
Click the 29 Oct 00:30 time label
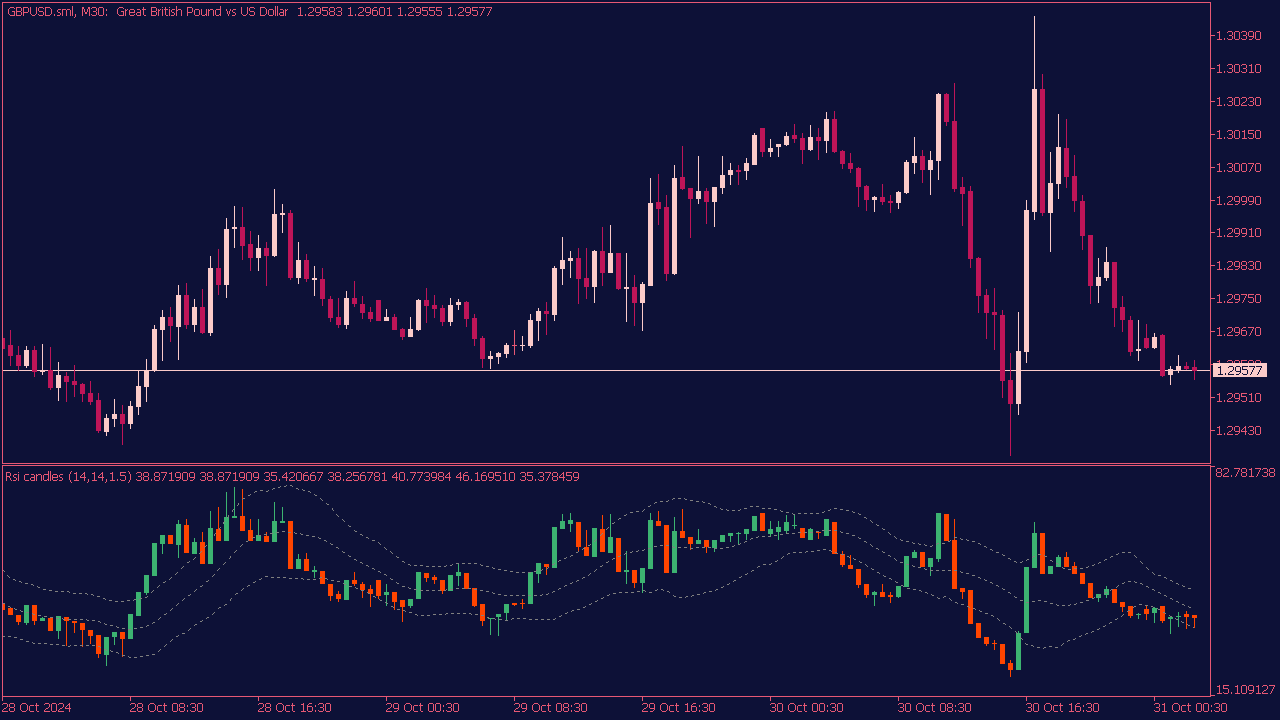pos(422,708)
